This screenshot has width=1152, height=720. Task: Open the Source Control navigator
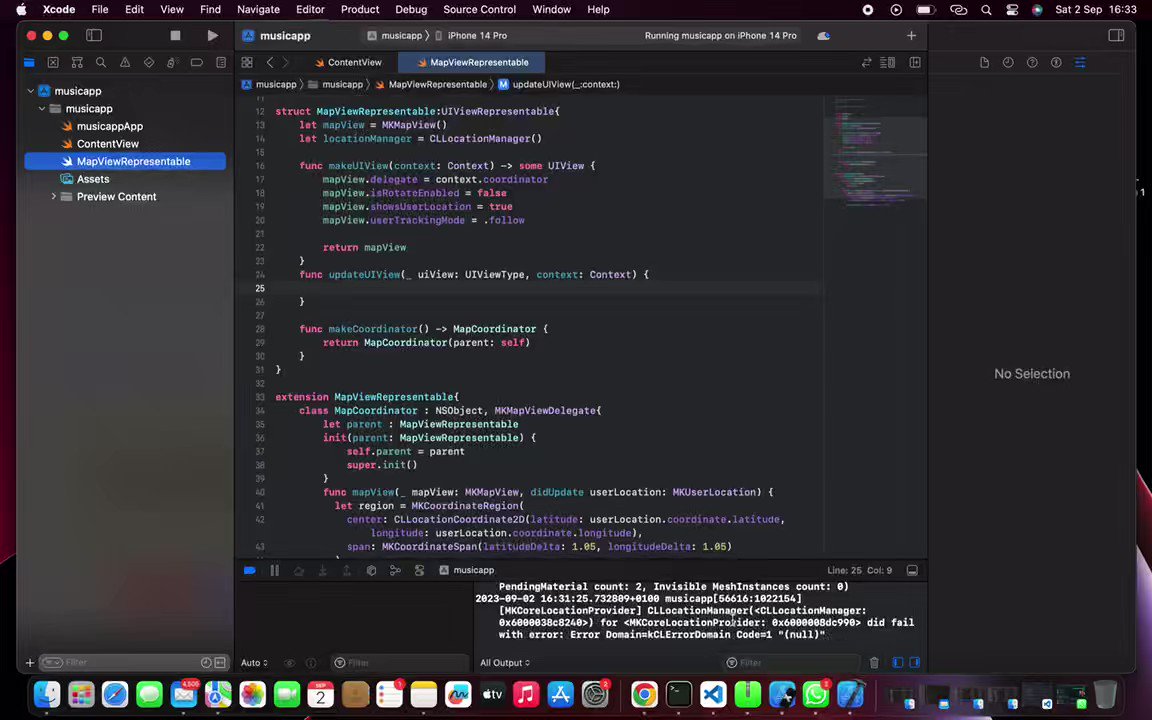(53, 62)
